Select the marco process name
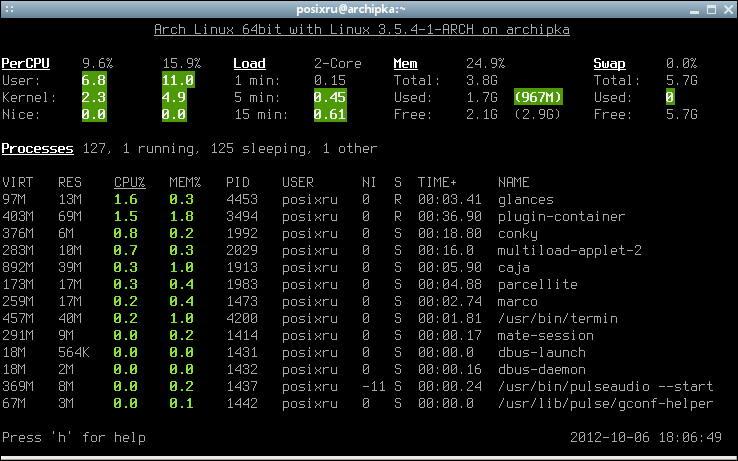Image resolution: width=738 pixels, height=461 pixels. pos(518,301)
